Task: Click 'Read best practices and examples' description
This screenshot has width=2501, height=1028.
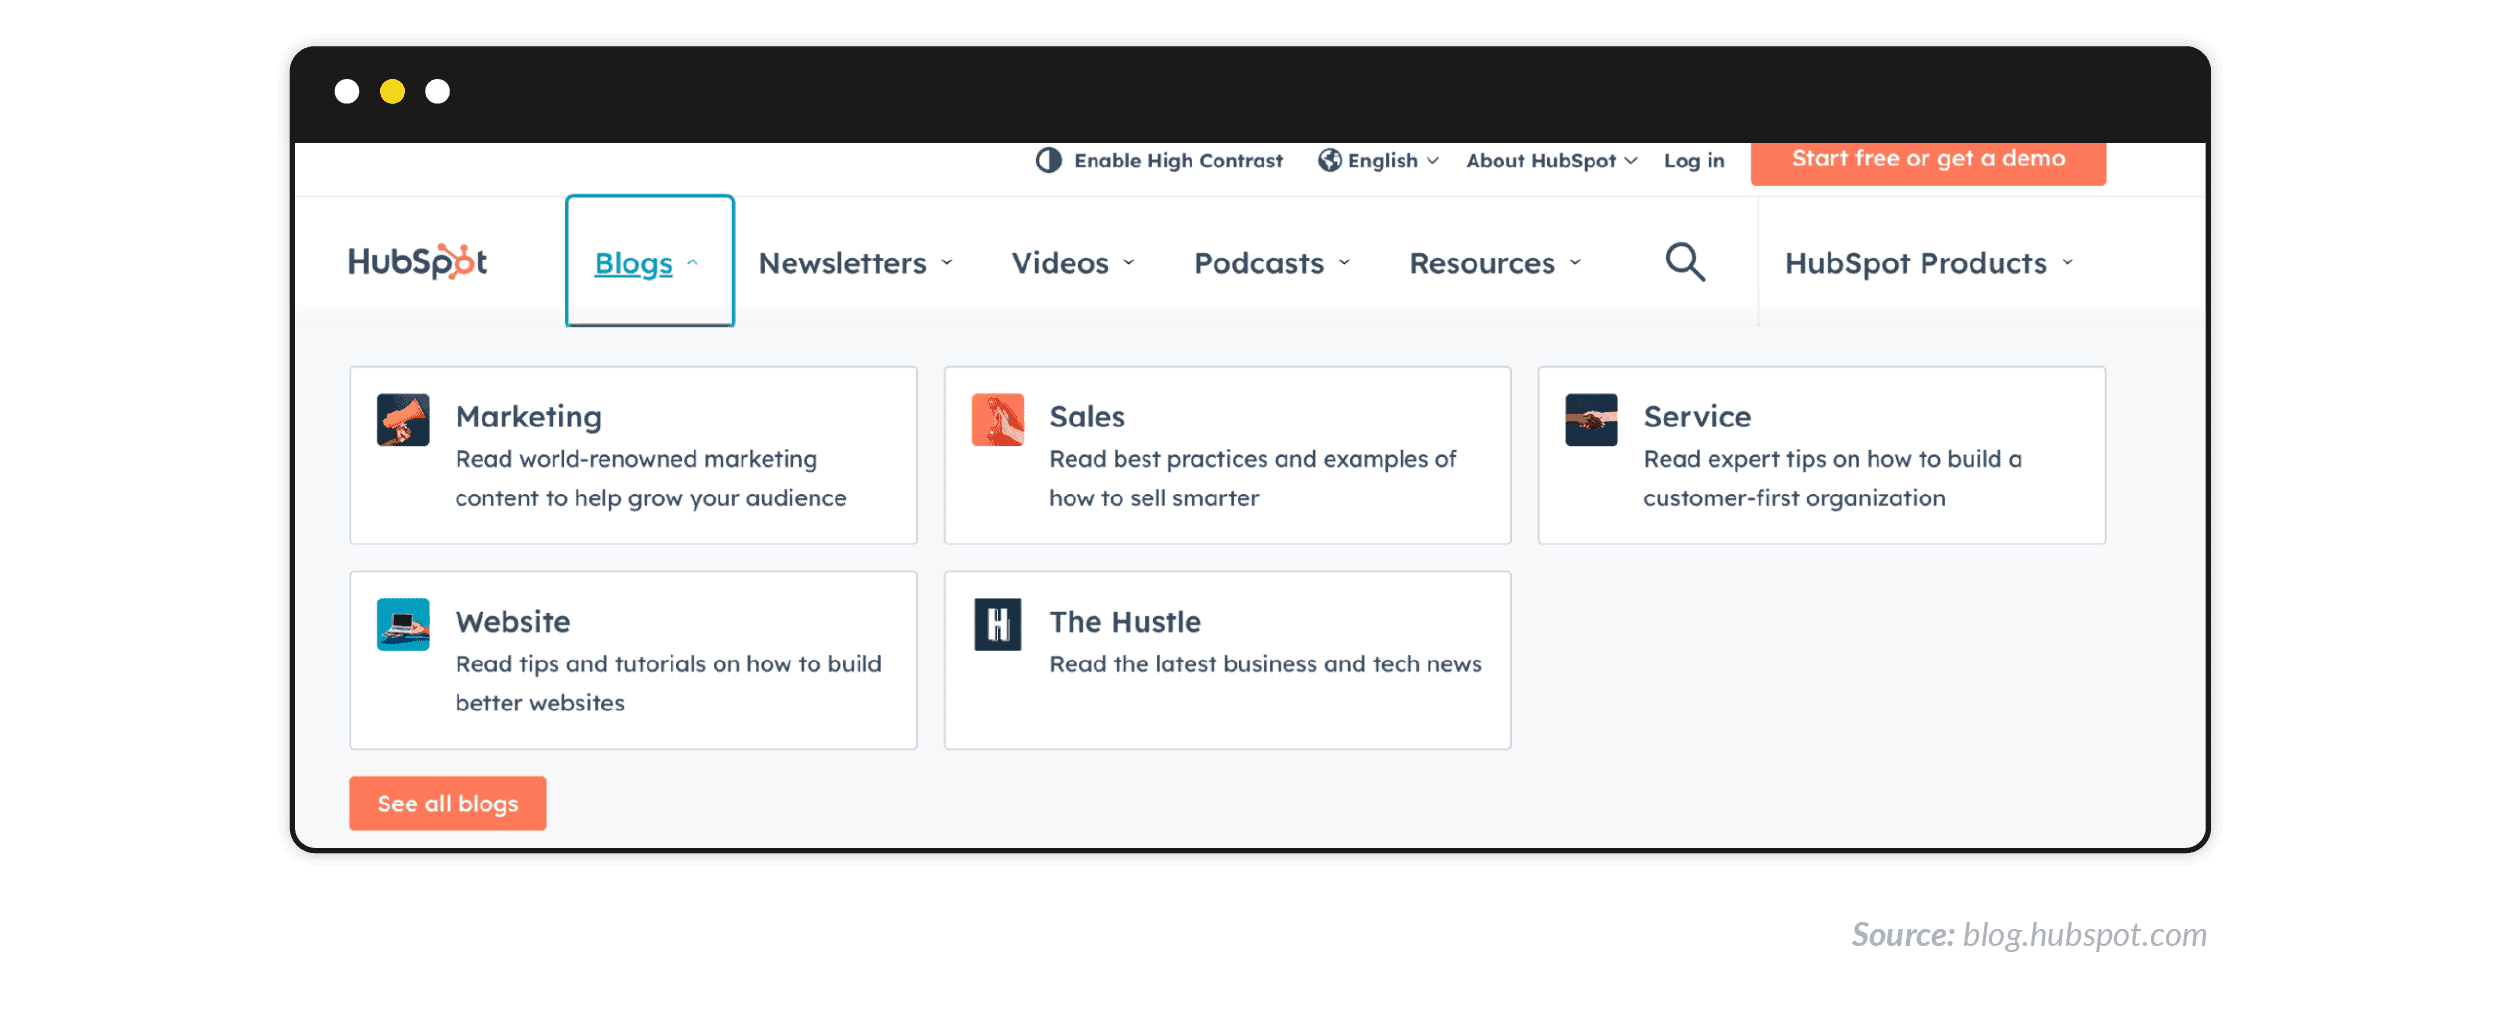Action: tap(1253, 479)
